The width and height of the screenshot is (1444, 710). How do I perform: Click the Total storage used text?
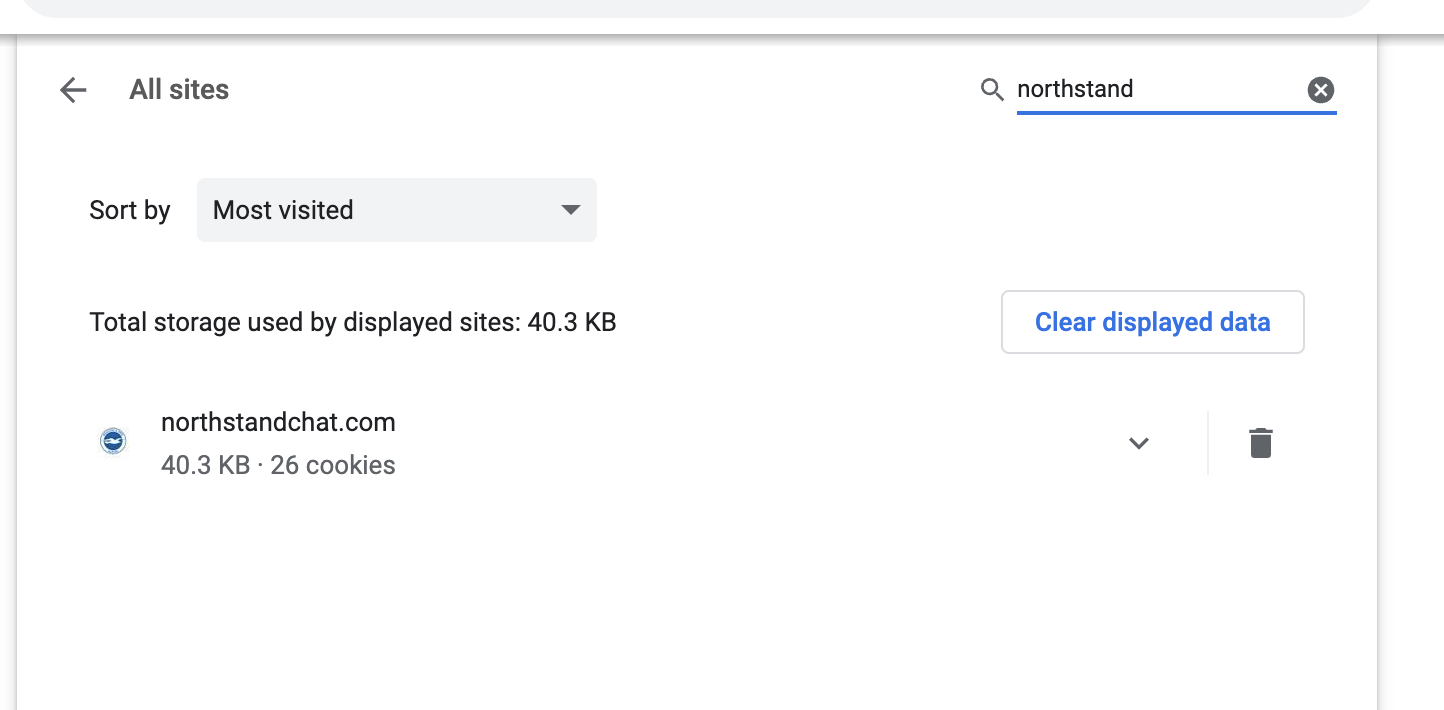tap(353, 322)
